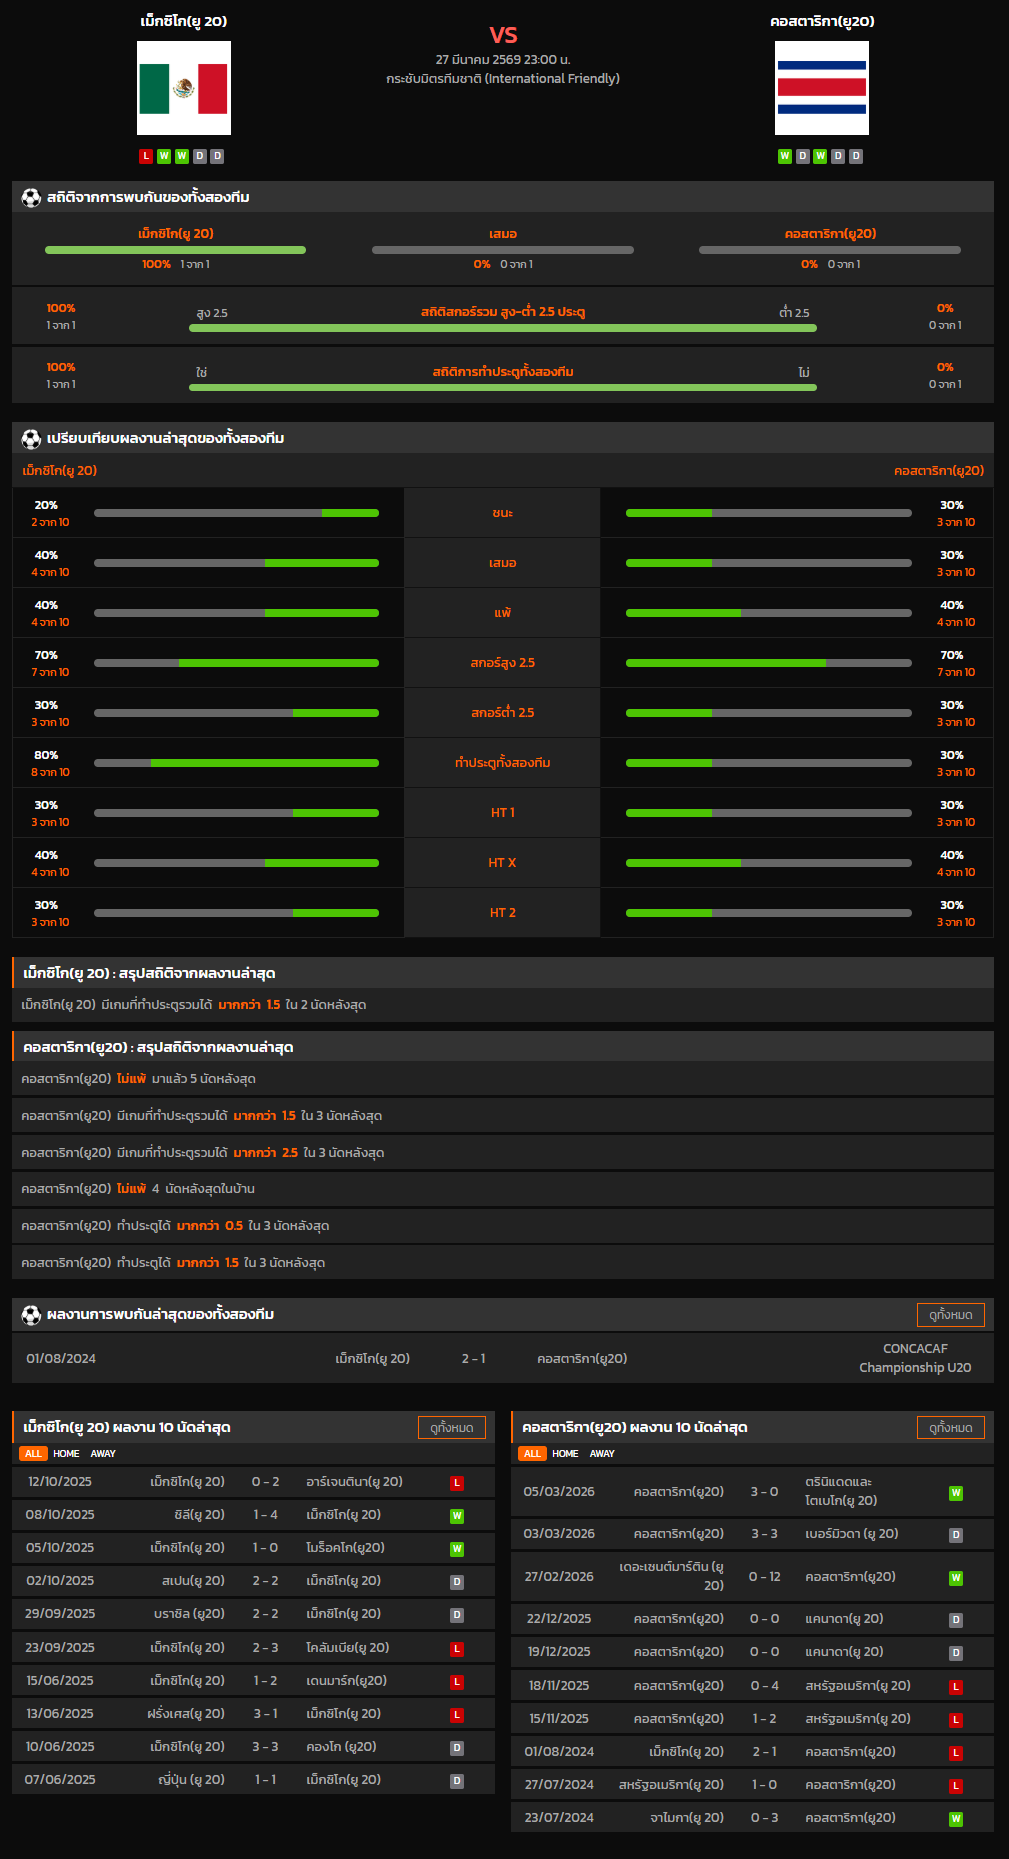Click the red L badge under Mexico flag
The height and width of the screenshot is (1859, 1009).
[146, 156]
